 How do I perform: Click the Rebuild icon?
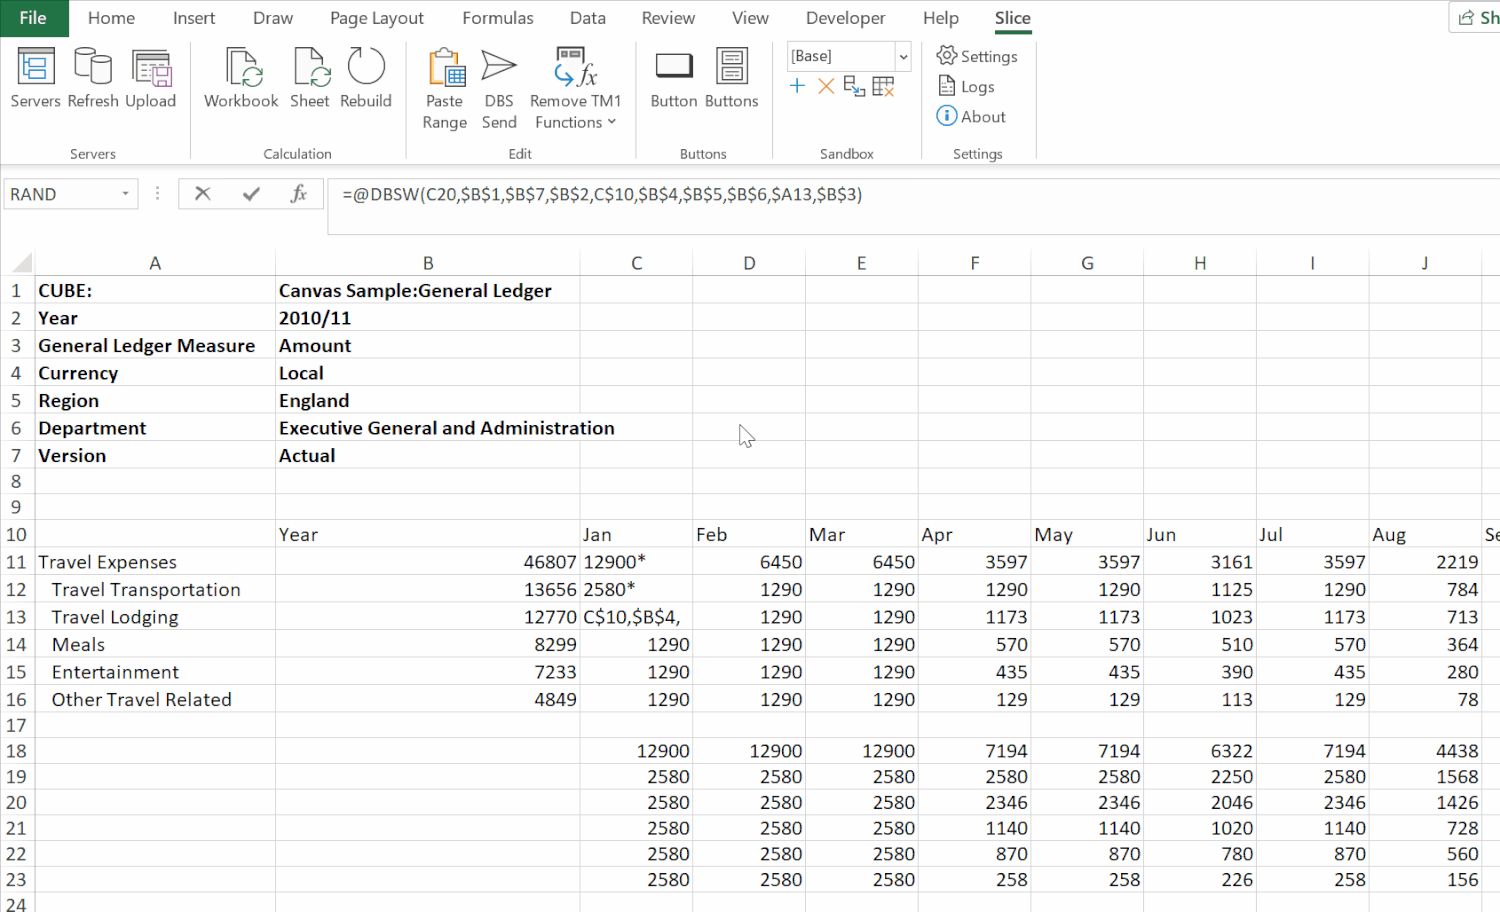(x=366, y=78)
